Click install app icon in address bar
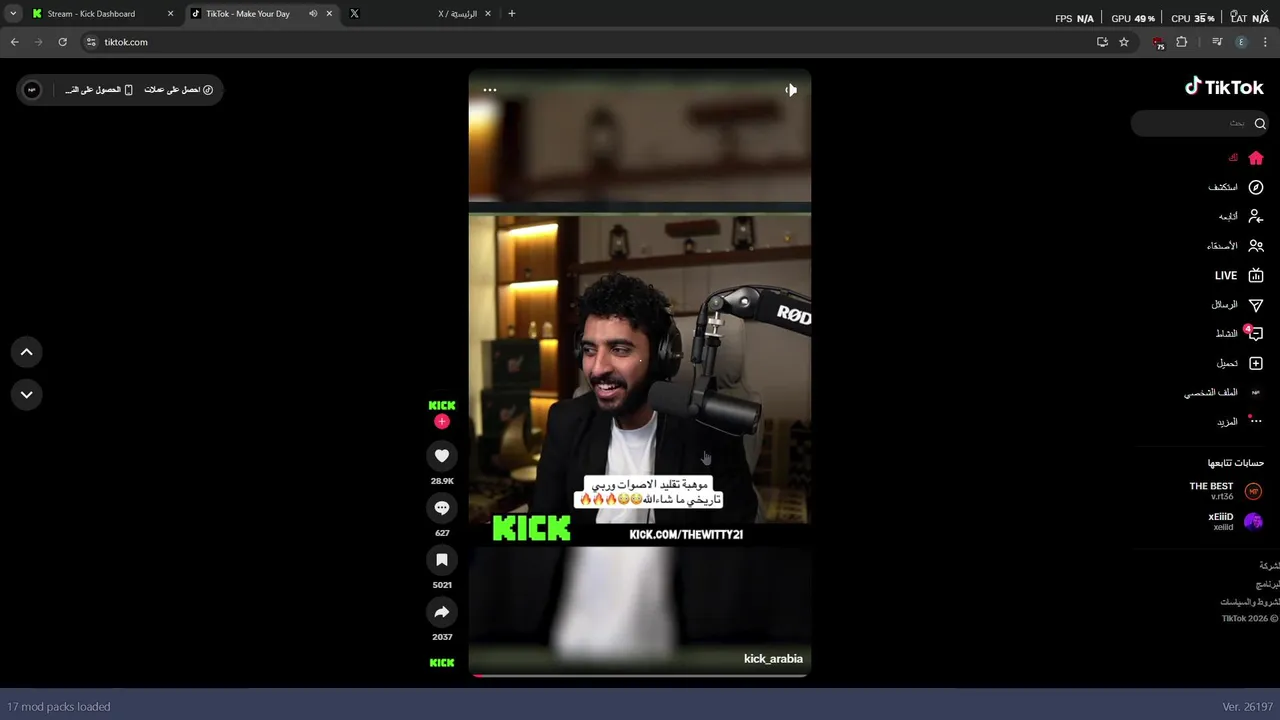This screenshot has width=1280, height=720. [1102, 42]
